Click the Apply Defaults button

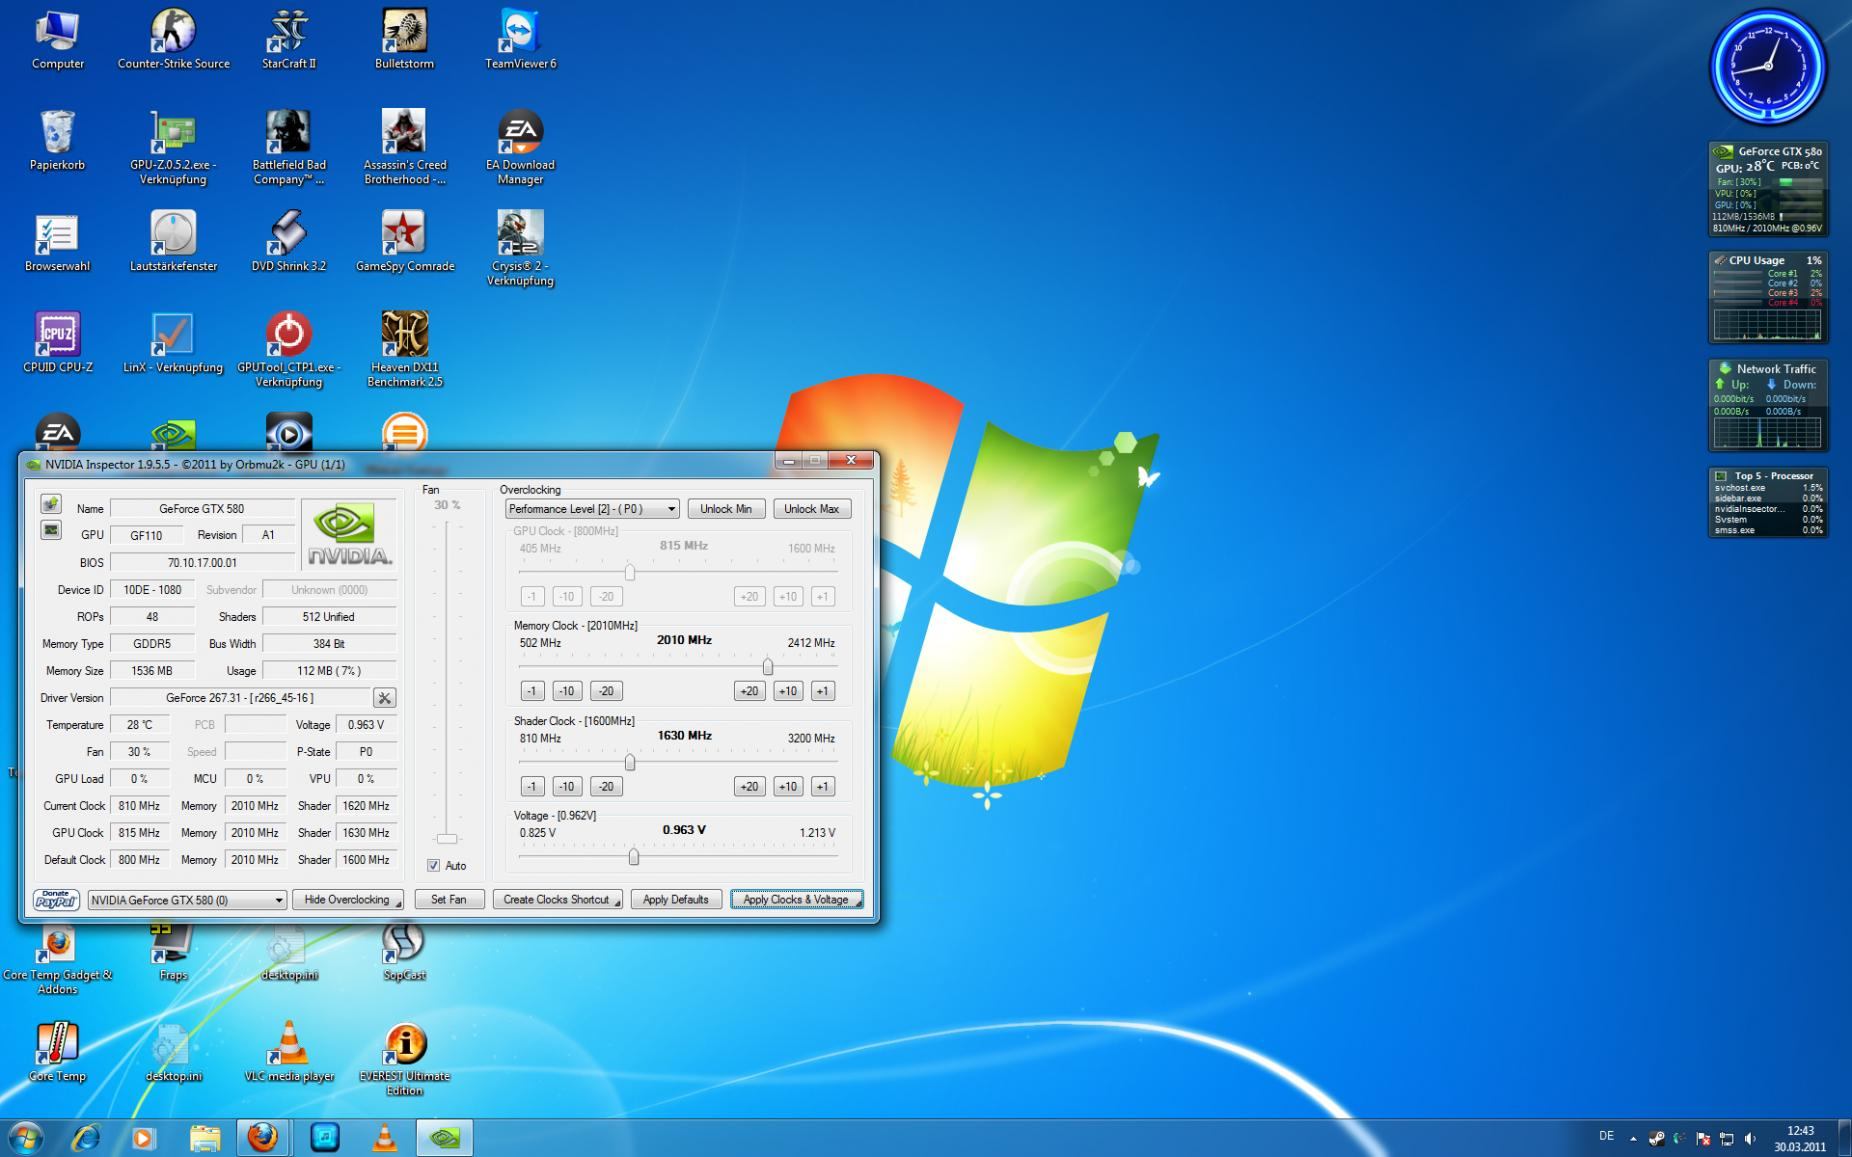(676, 900)
